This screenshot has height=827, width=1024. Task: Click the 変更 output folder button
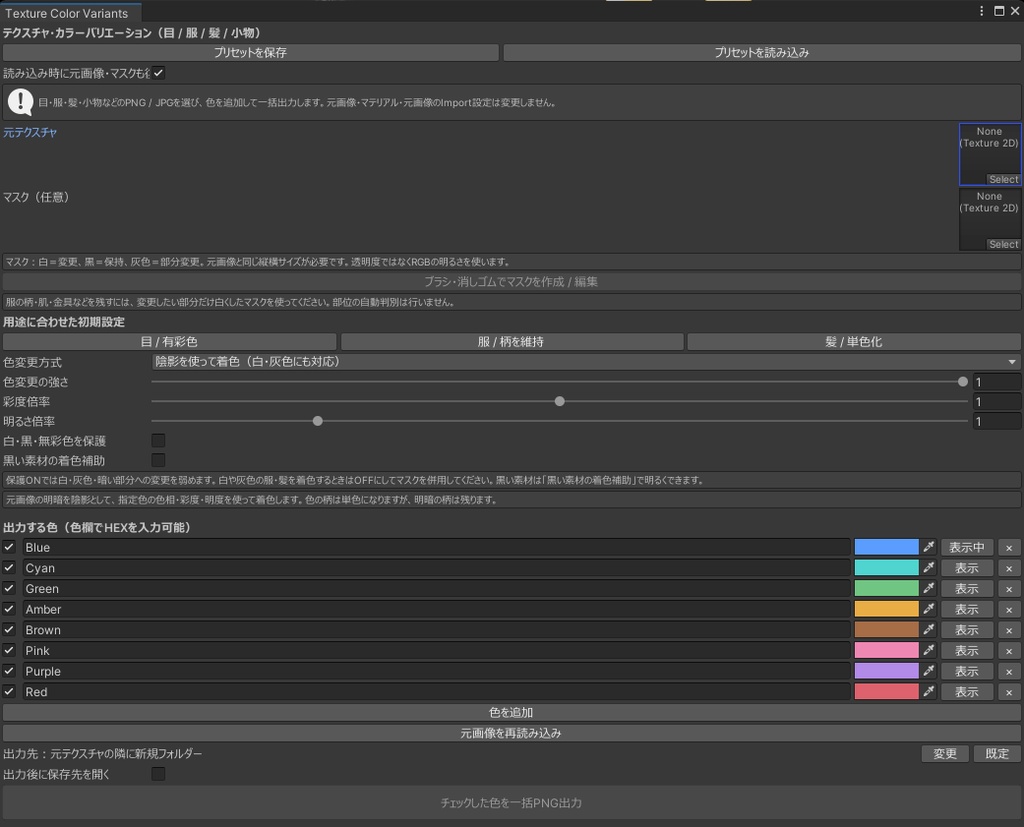[945, 754]
